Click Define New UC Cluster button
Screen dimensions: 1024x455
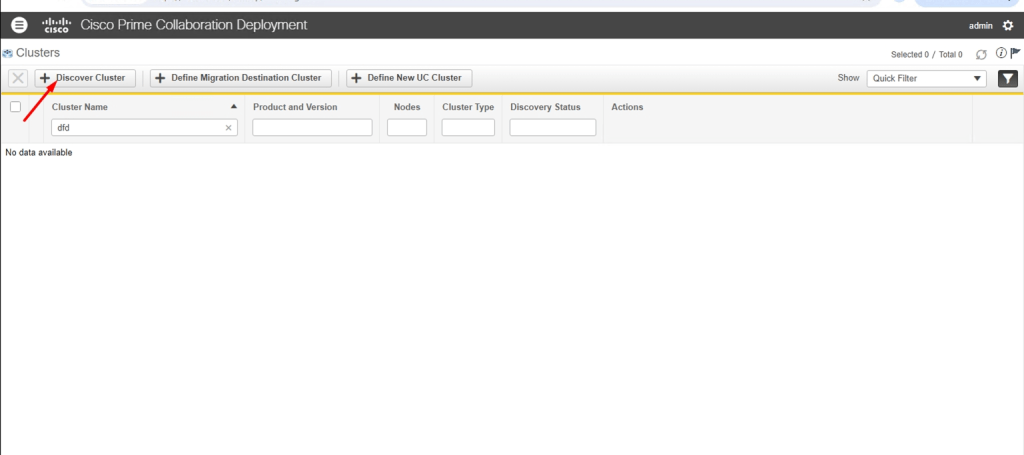[409, 78]
